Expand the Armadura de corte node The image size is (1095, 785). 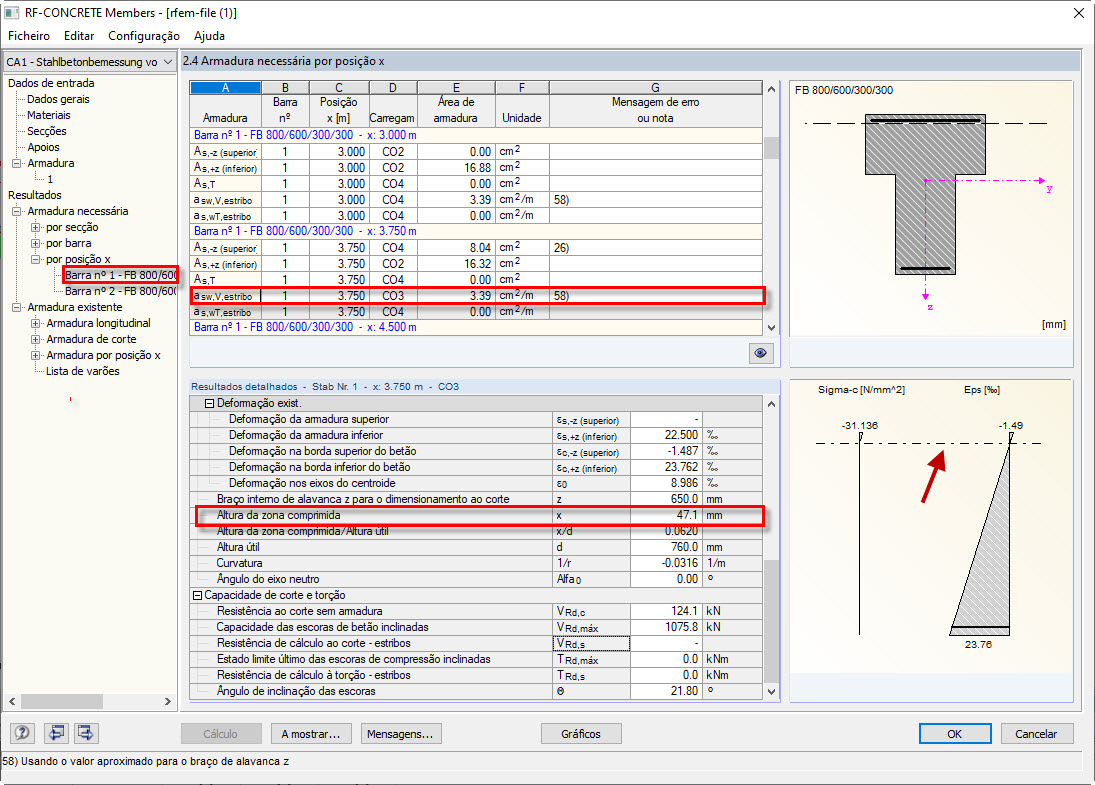pos(36,339)
